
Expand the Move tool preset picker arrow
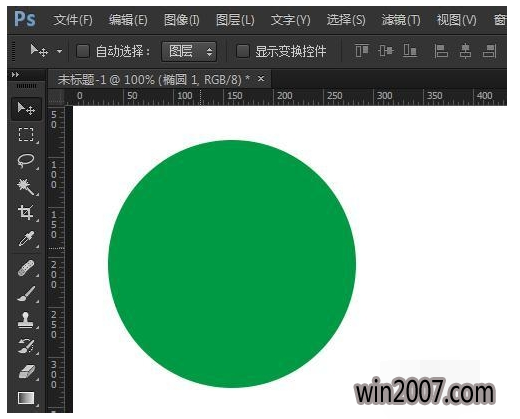59,52
